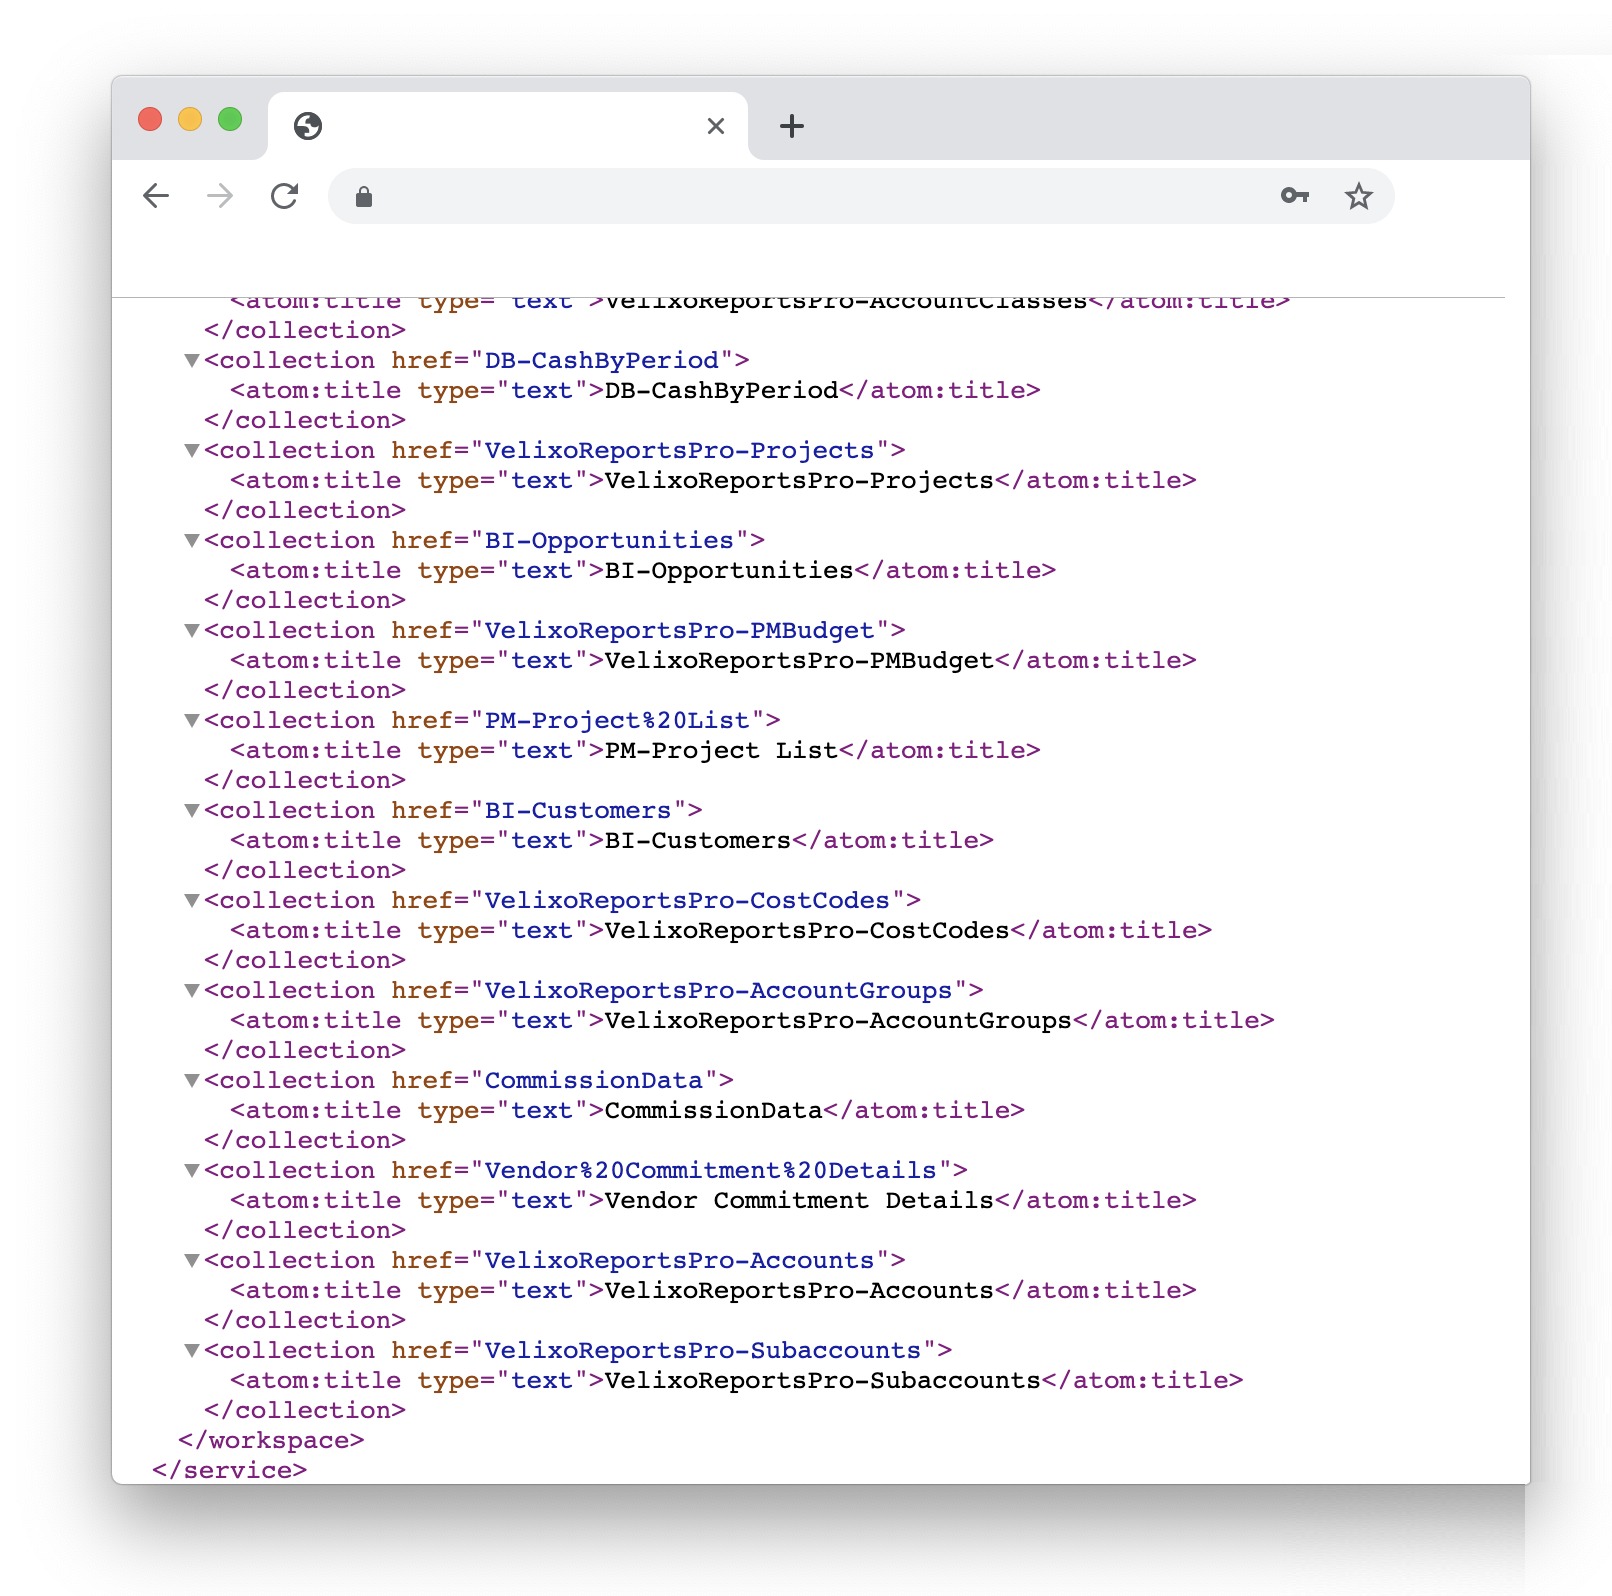The width and height of the screenshot is (1612, 1596).
Task: Click the VelixoReportsPro-Subaccounts title text
Action: pyautogui.click(x=823, y=1380)
